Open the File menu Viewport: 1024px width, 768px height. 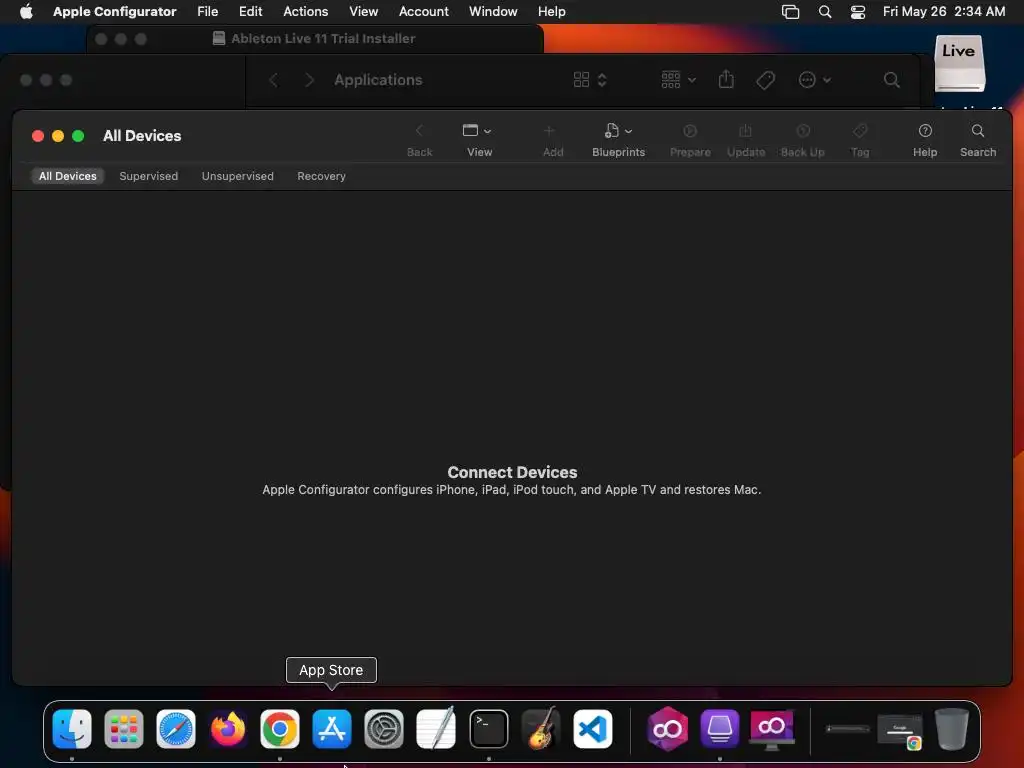click(x=208, y=11)
